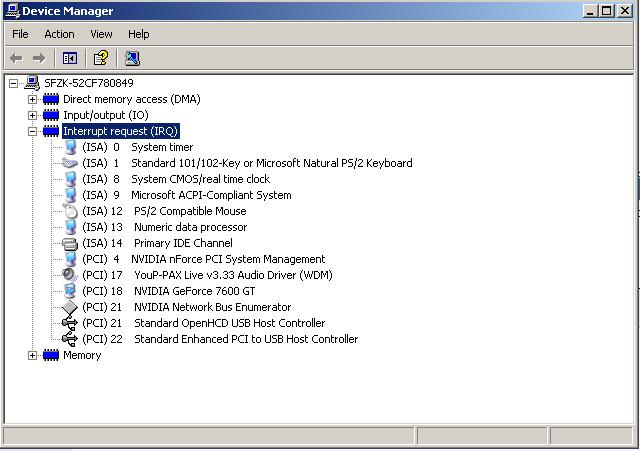The width and height of the screenshot is (640, 451).
Task: Expand the Direct memory access (DMA) node
Action: 32,99
